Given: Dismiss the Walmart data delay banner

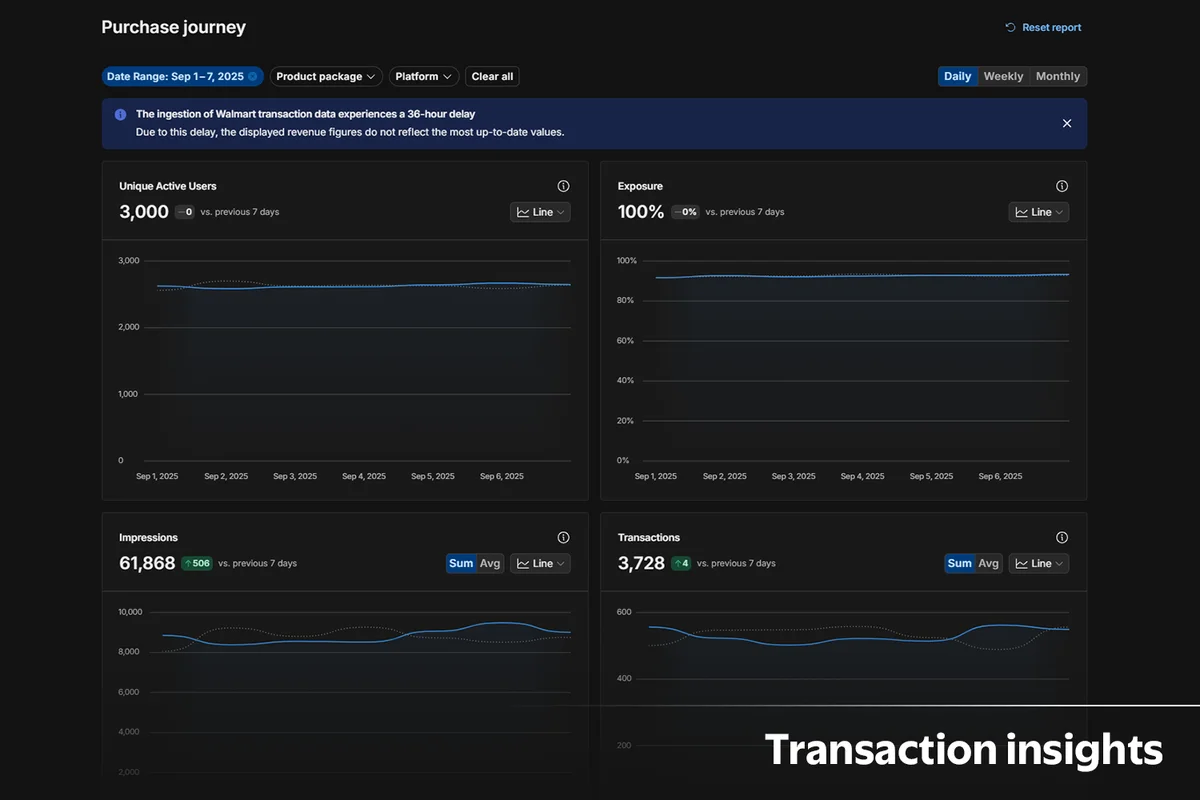Looking at the screenshot, I should (1066, 123).
